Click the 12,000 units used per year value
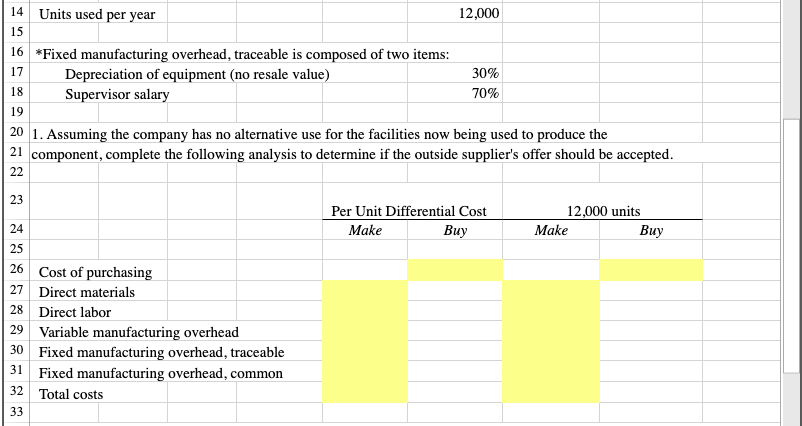The image size is (802, 426). coord(478,14)
